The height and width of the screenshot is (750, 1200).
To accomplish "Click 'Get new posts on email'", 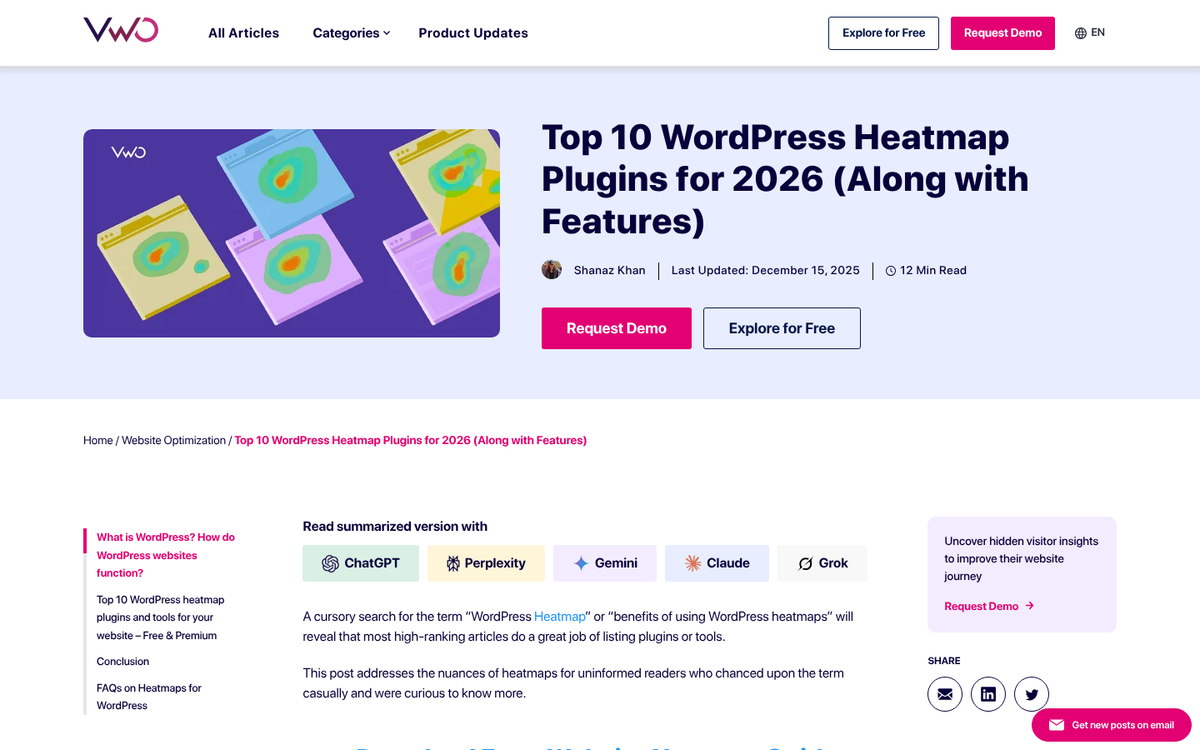I will (x=1111, y=725).
